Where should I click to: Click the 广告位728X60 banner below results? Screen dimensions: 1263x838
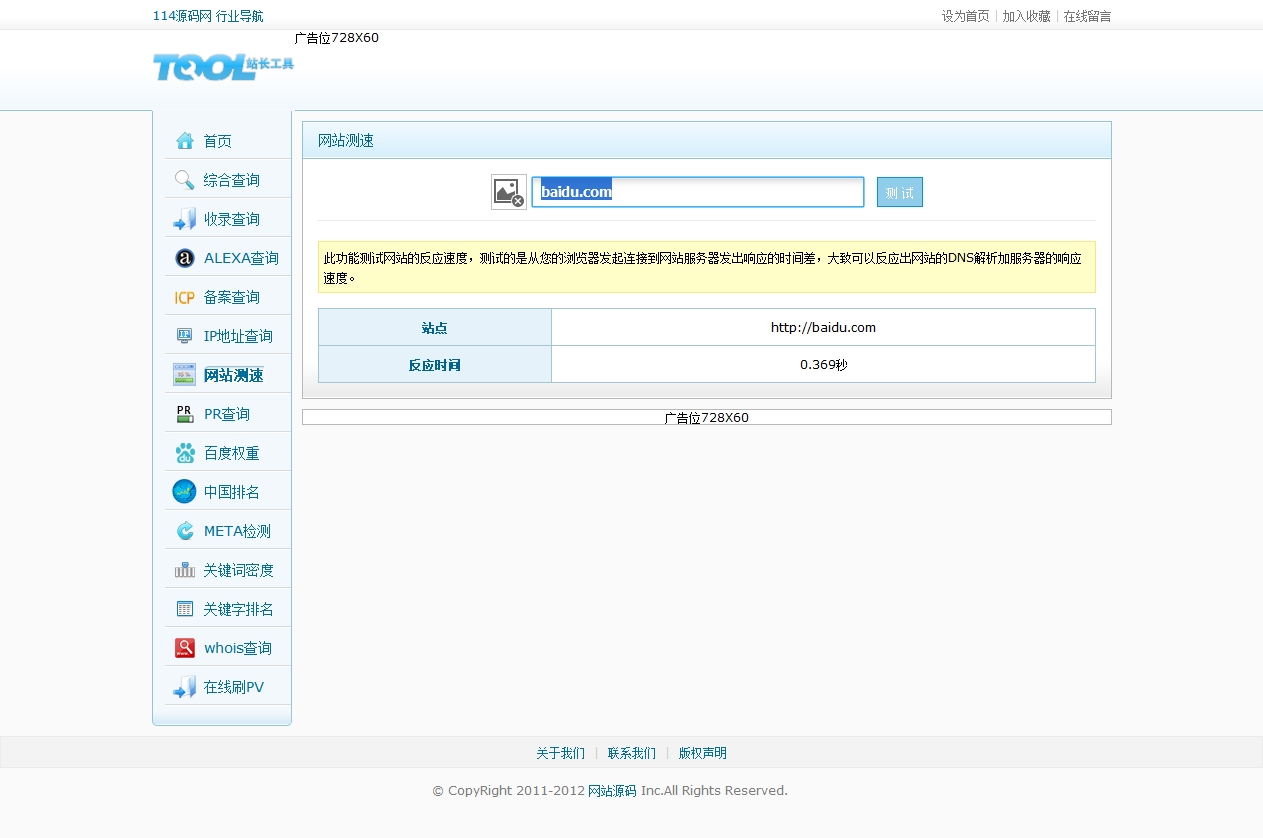(x=707, y=417)
